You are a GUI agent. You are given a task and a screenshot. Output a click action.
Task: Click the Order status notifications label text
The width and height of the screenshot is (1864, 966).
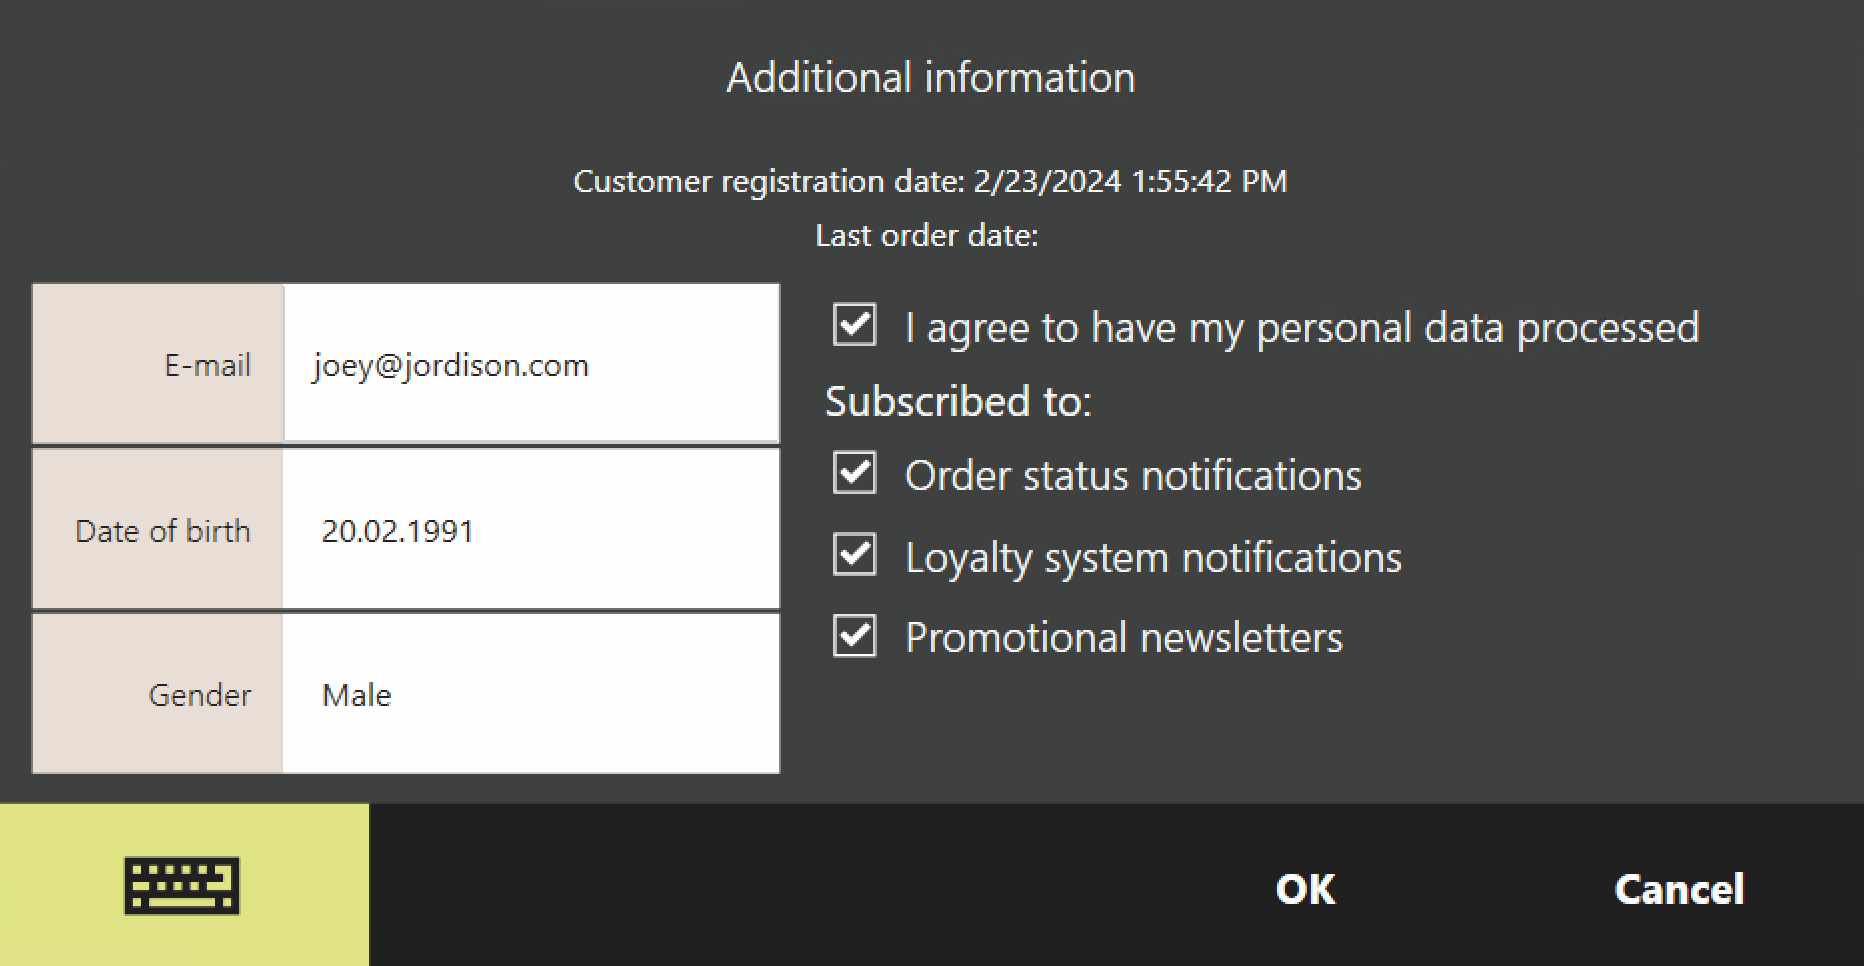click(1133, 475)
